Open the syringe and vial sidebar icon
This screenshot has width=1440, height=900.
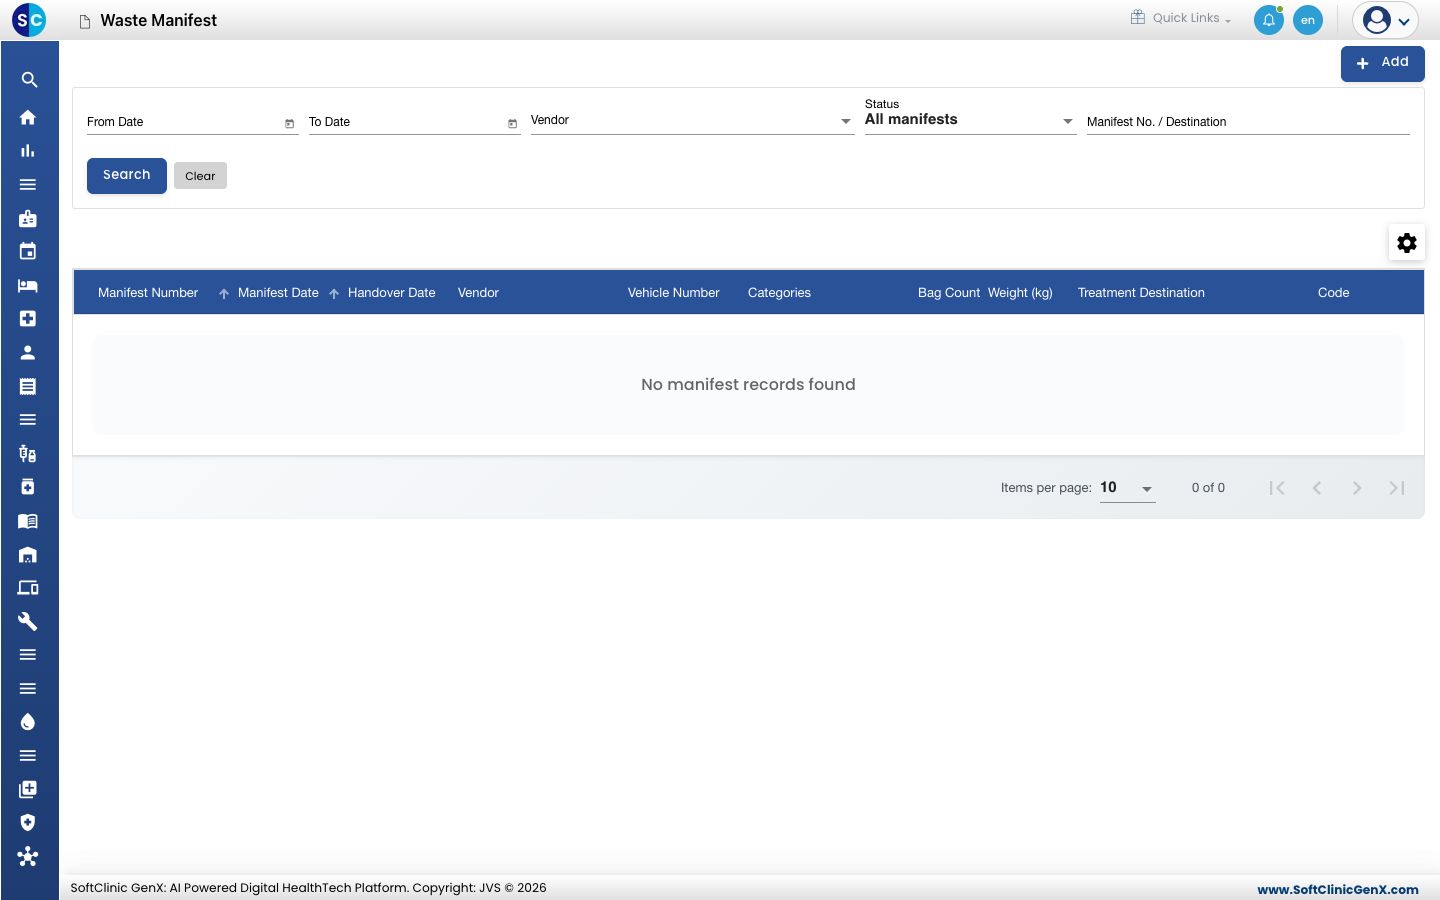click(28, 453)
